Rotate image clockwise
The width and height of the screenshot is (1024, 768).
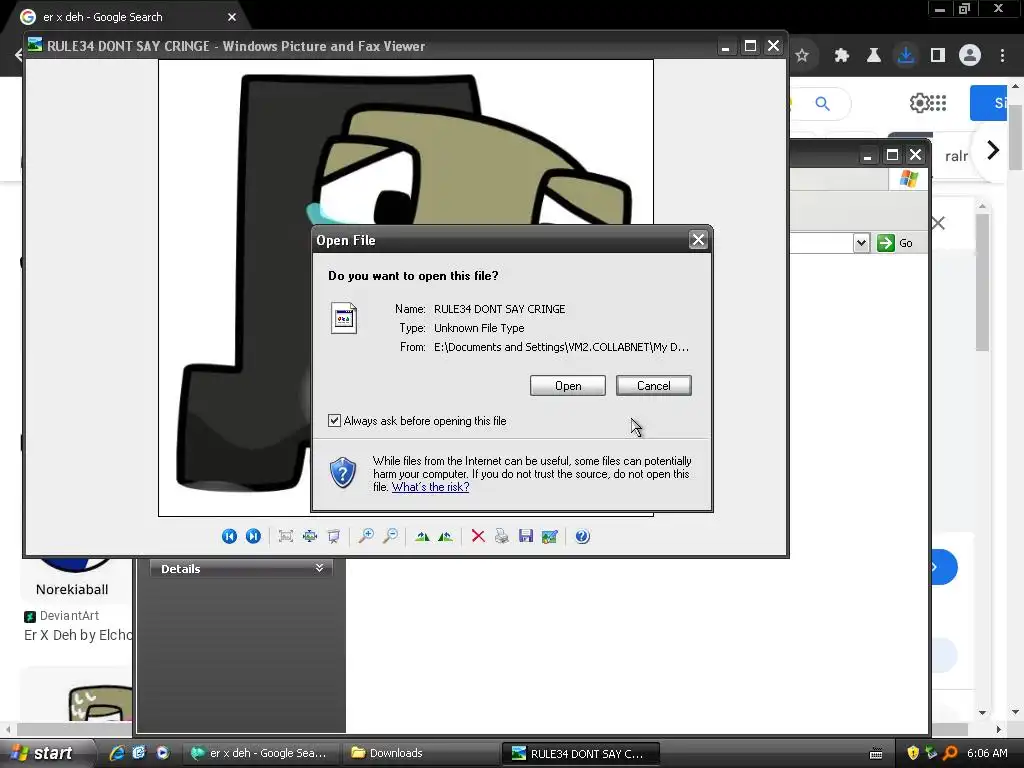click(x=422, y=536)
